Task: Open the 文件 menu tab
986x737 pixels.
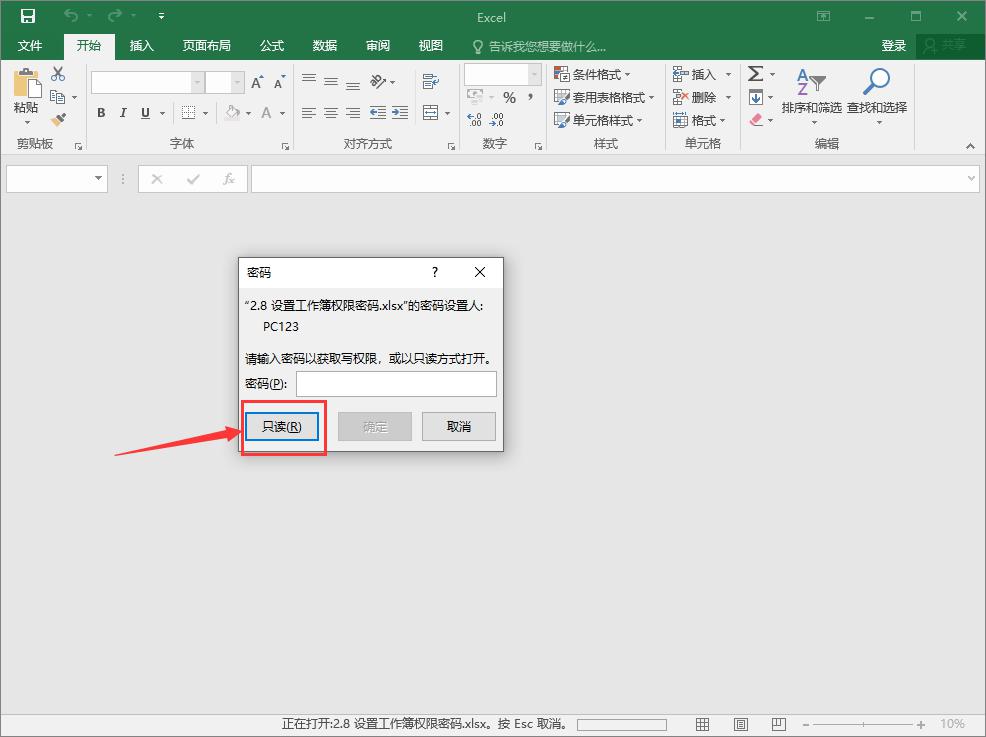Action: (x=30, y=46)
